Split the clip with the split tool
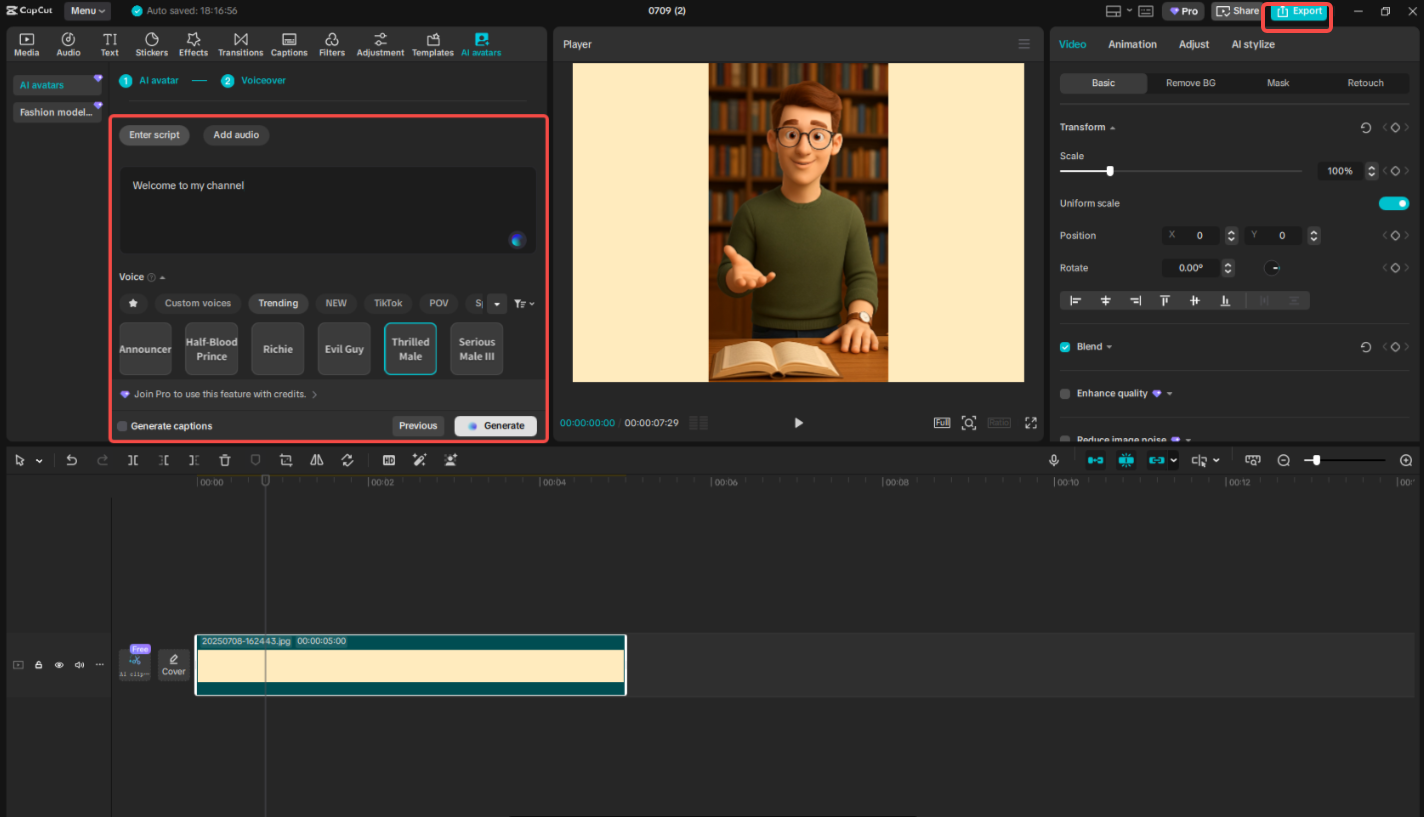Screen dimensions: 1424x817 tap(135, 459)
